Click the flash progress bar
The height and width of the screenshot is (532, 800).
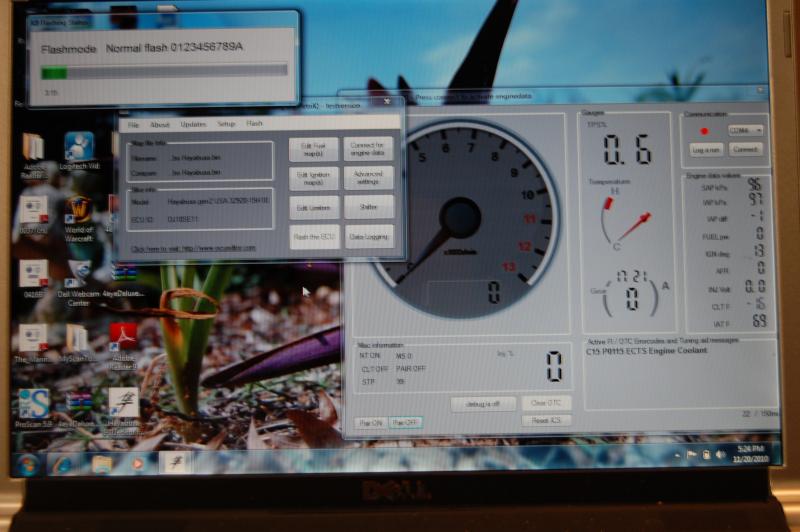tap(164, 72)
